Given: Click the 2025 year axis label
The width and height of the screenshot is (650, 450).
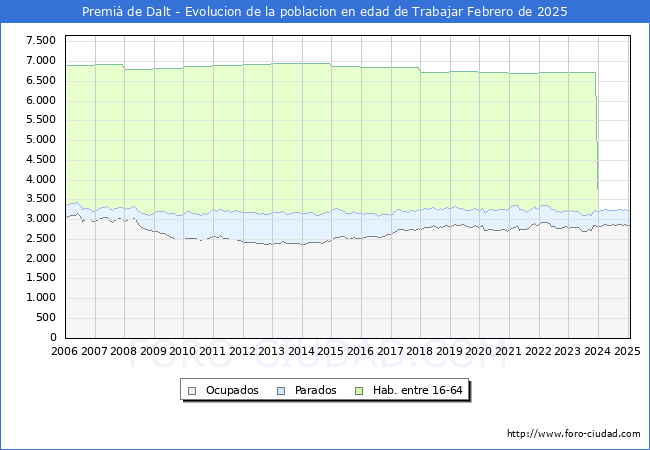Looking at the screenshot, I should click(x=627, y=351).
